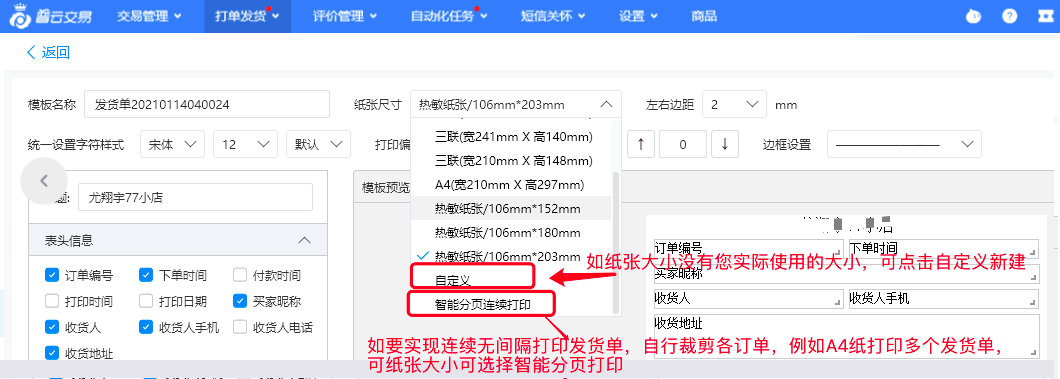Uncheck the 收货地址 checkbox
This screenshot has height=379, width=1060.
coord(51,353)
